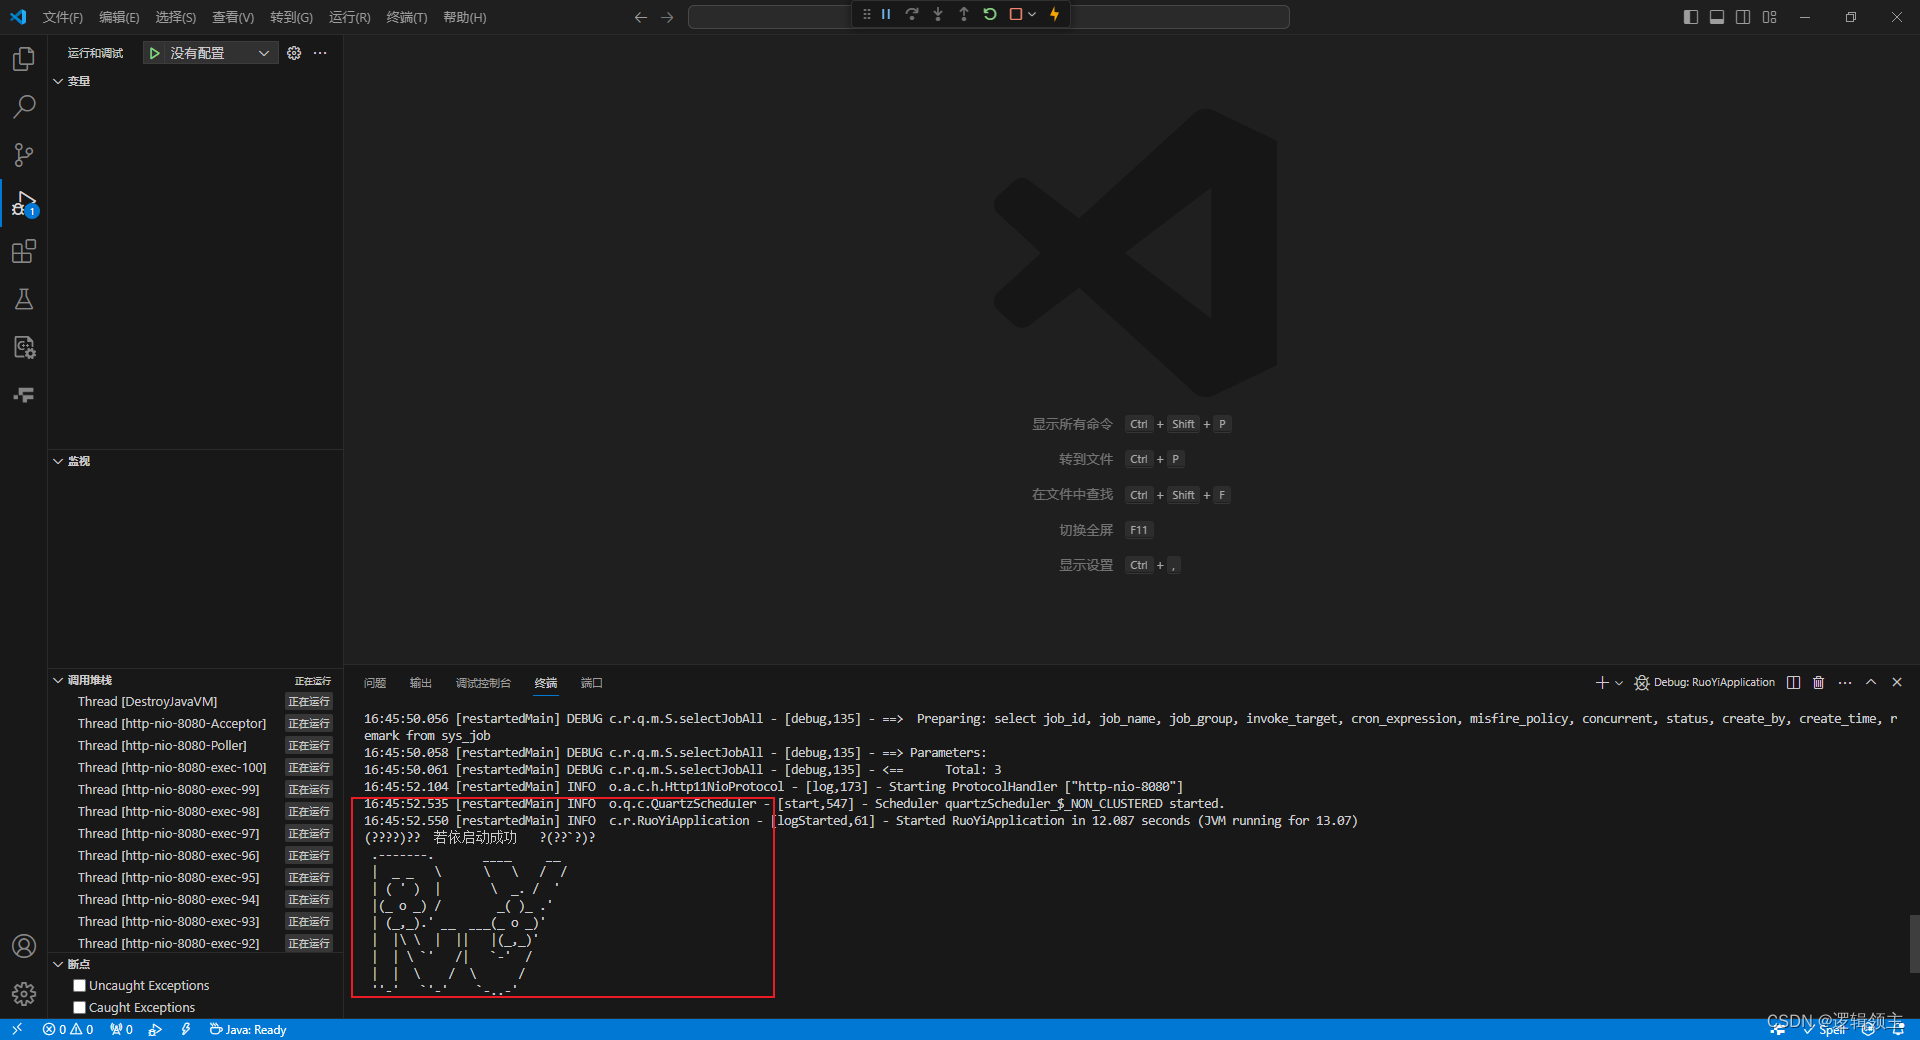Viewport: 1920px width, 1040px height.
Task: Open launch.json via the debug gear icon
Action: click(294, 53)
